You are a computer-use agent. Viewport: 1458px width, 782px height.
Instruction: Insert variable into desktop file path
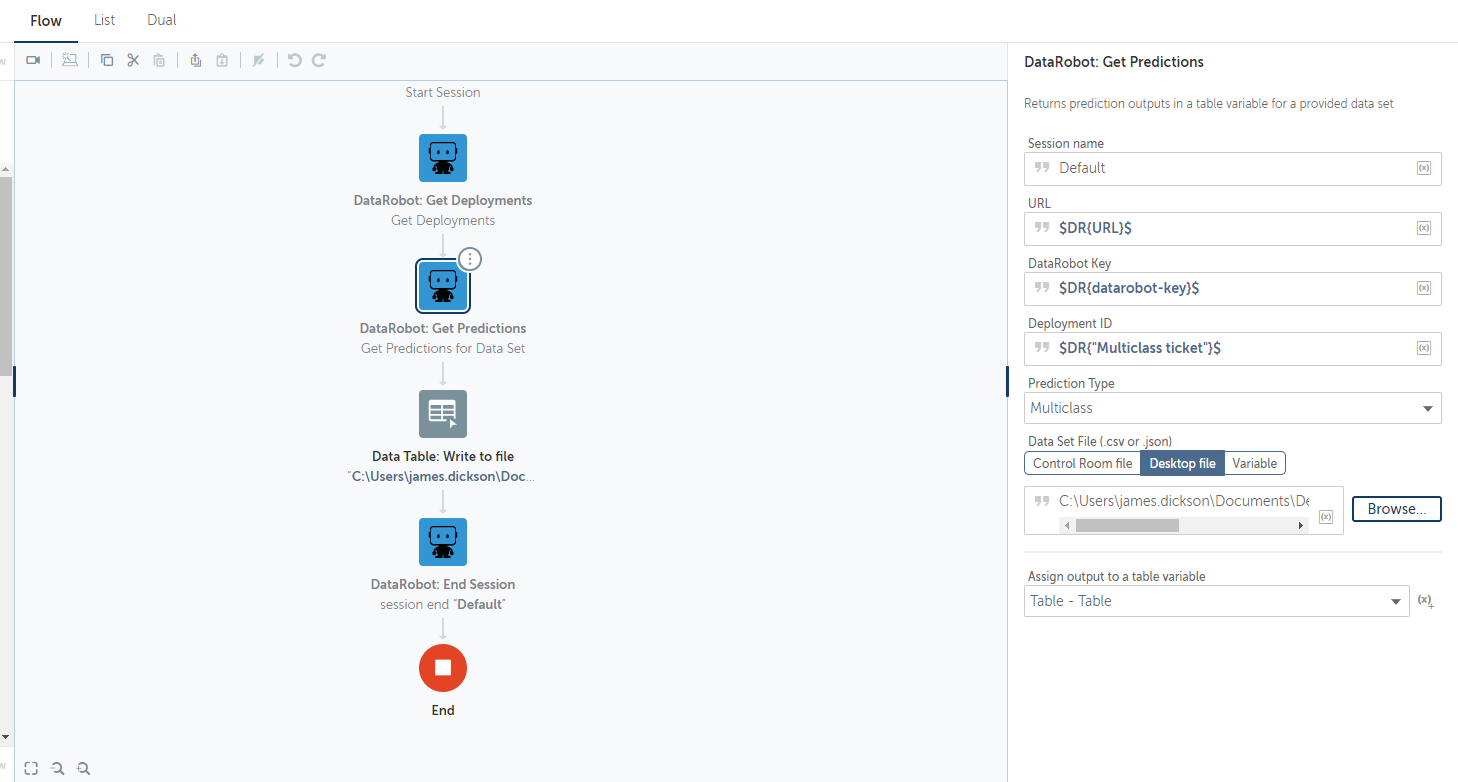point(1326,517)
